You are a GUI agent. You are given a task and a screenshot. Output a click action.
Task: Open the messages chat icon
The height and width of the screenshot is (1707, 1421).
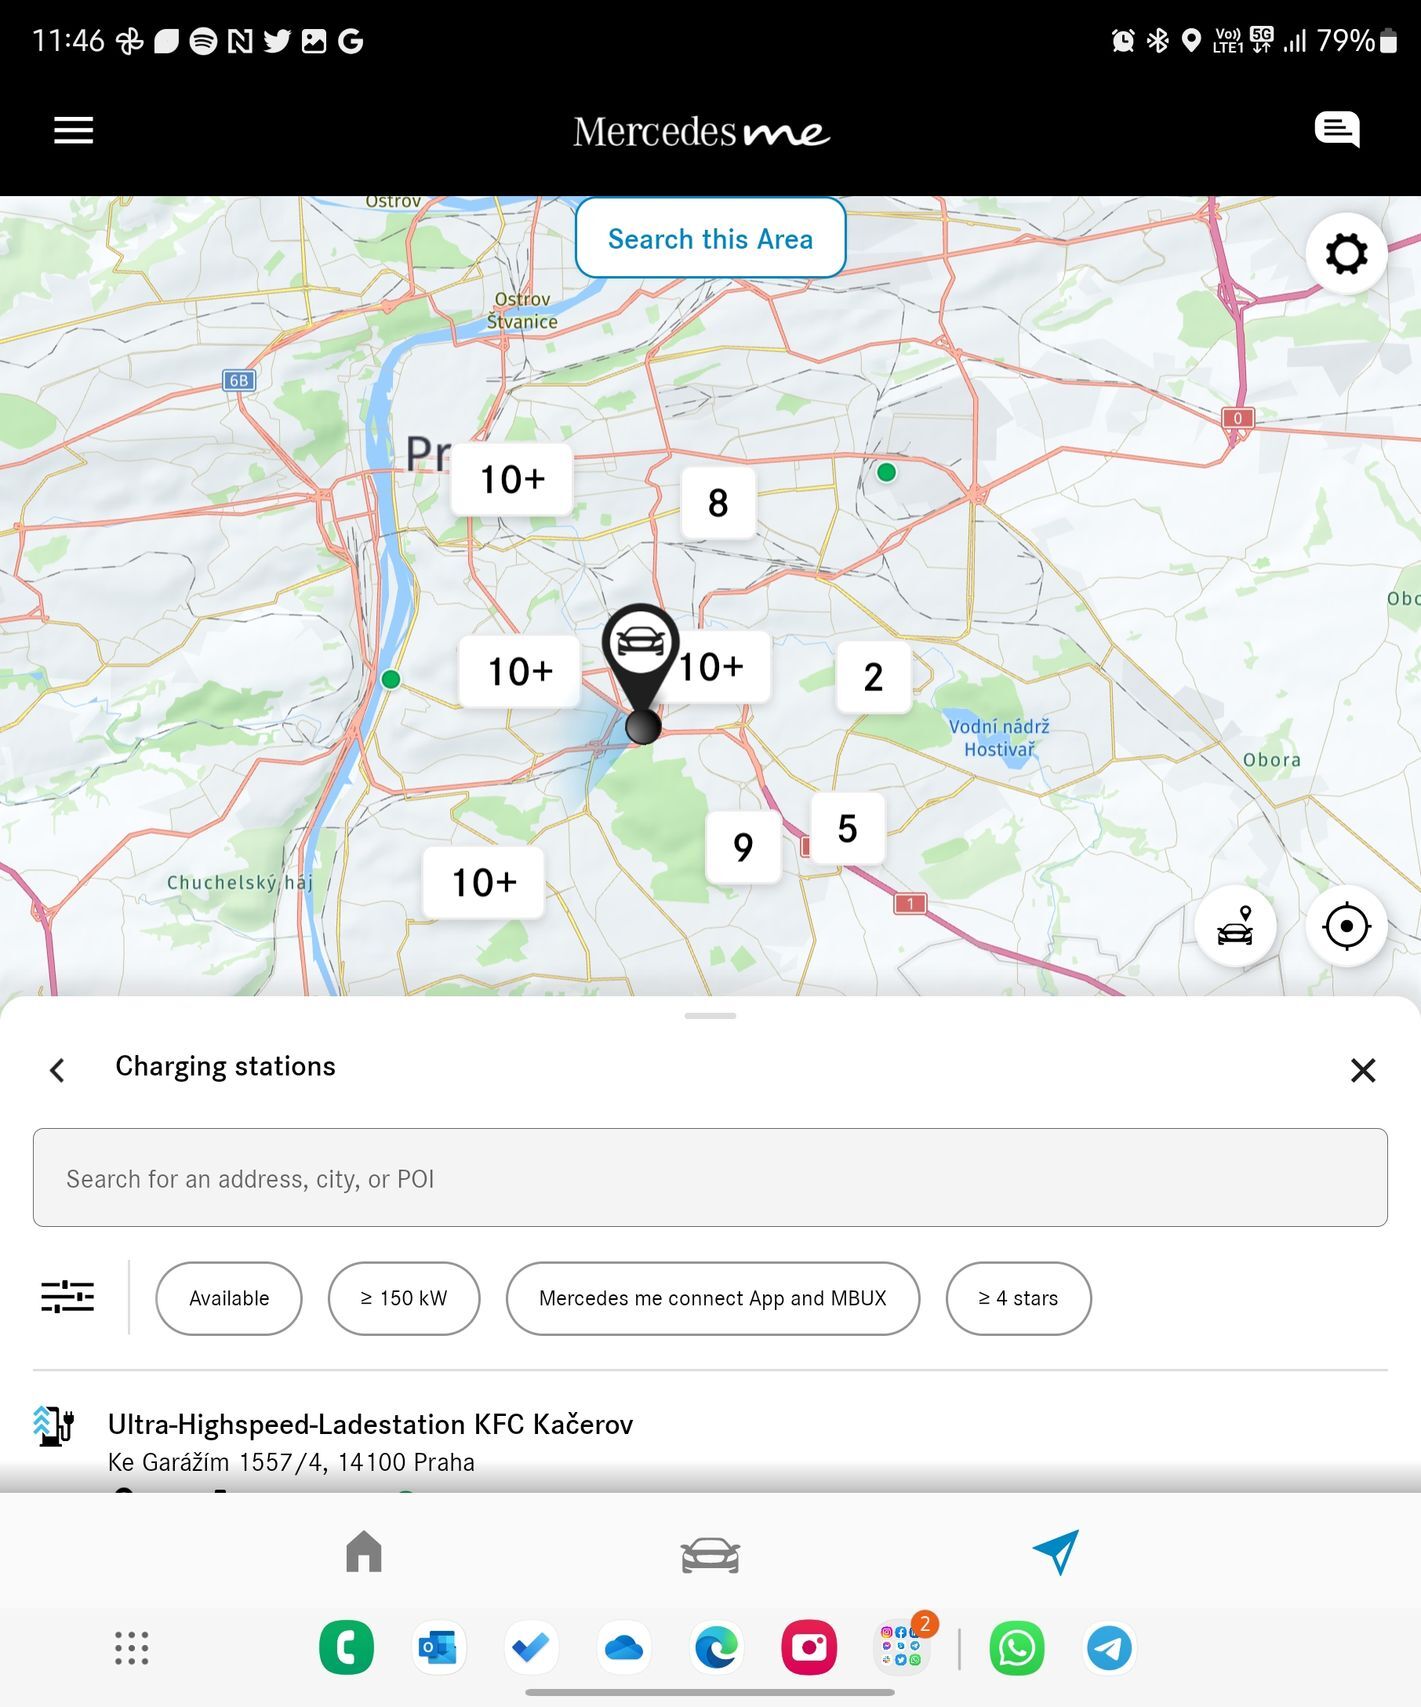1336,130
